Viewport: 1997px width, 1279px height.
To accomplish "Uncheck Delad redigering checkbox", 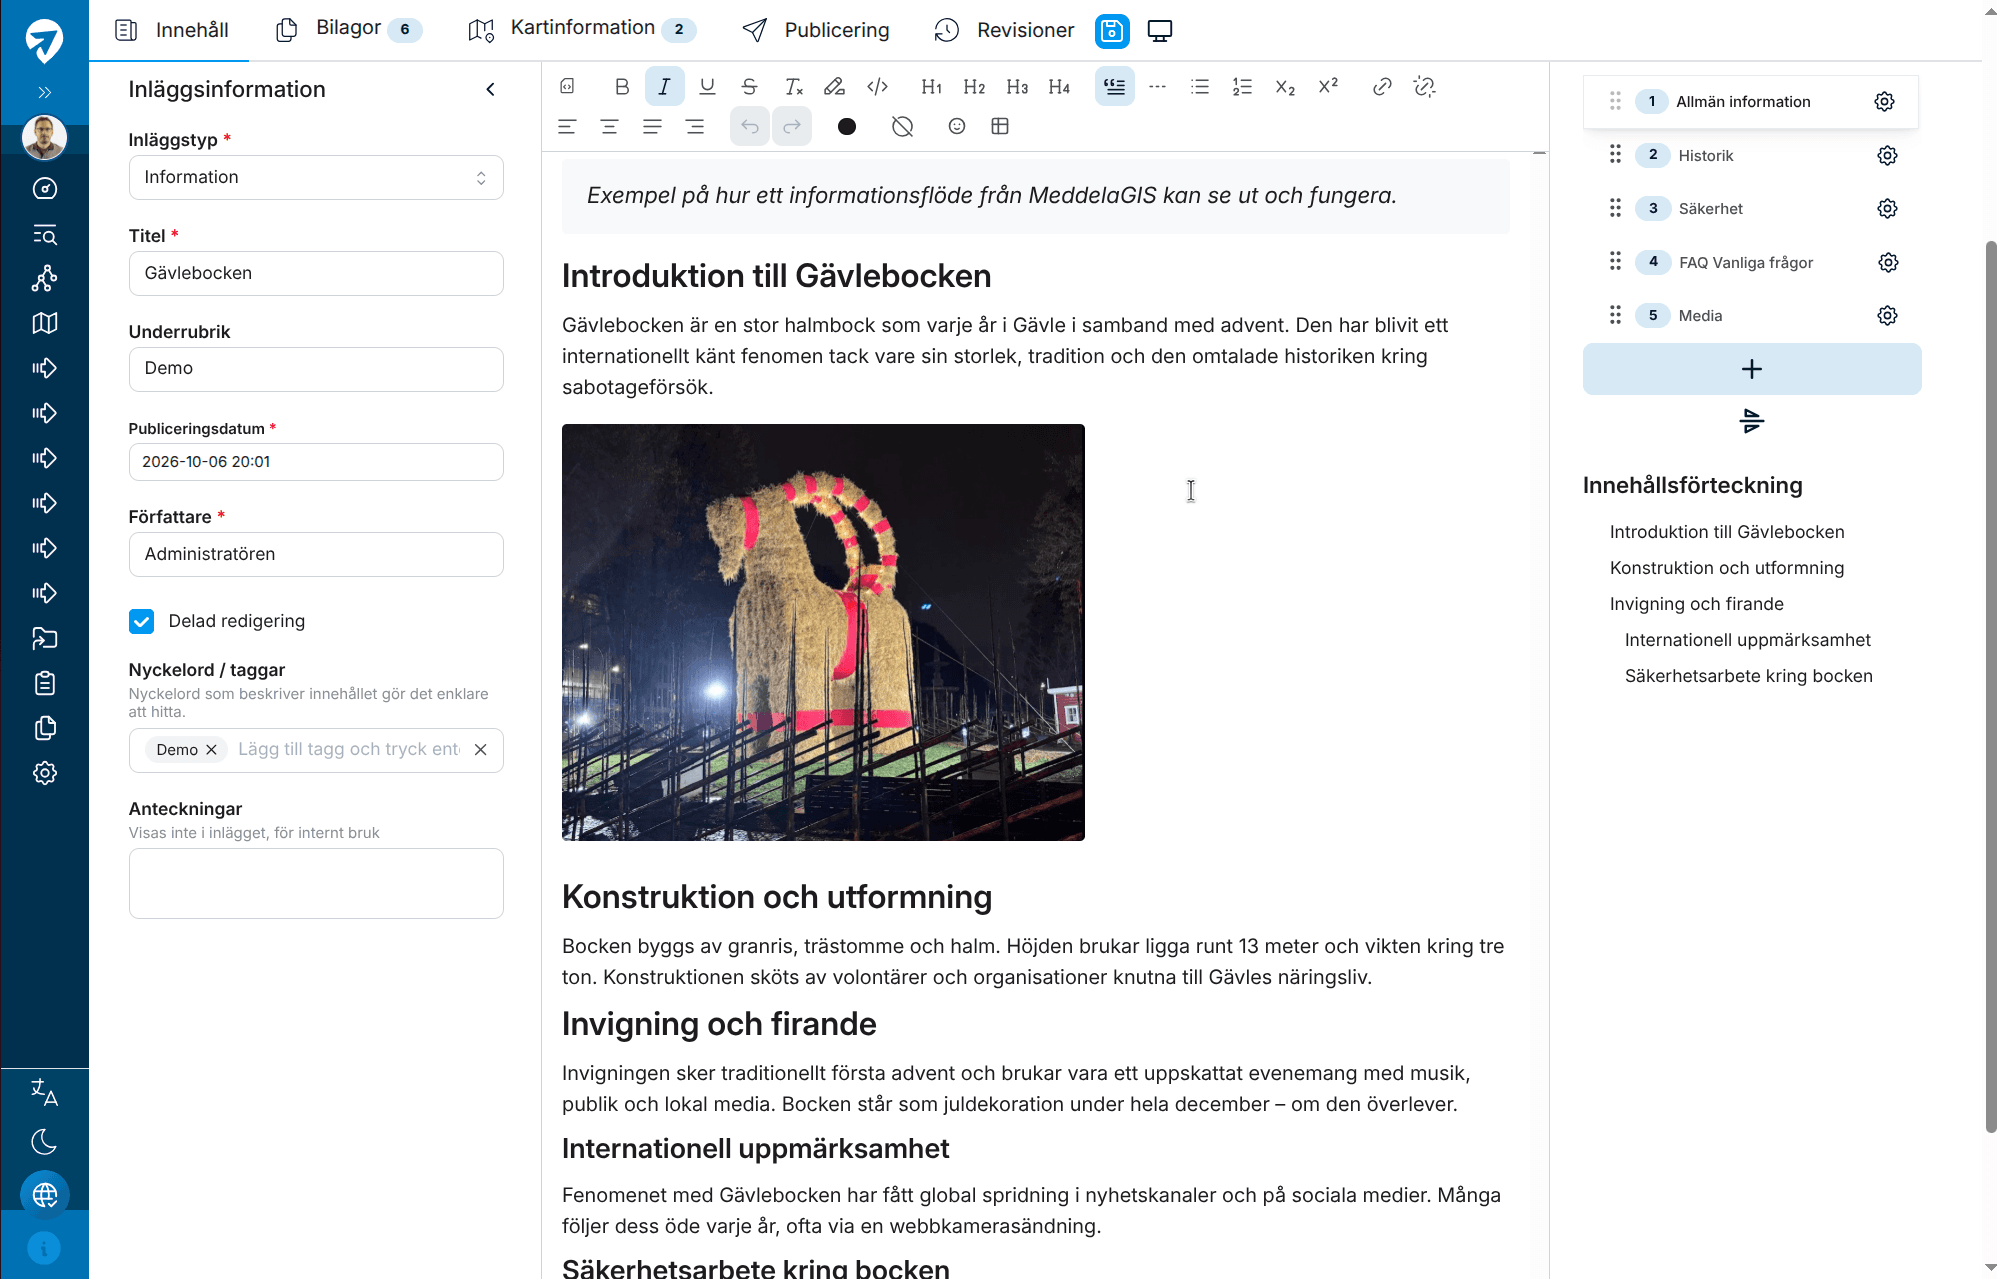I will point(142,621).
